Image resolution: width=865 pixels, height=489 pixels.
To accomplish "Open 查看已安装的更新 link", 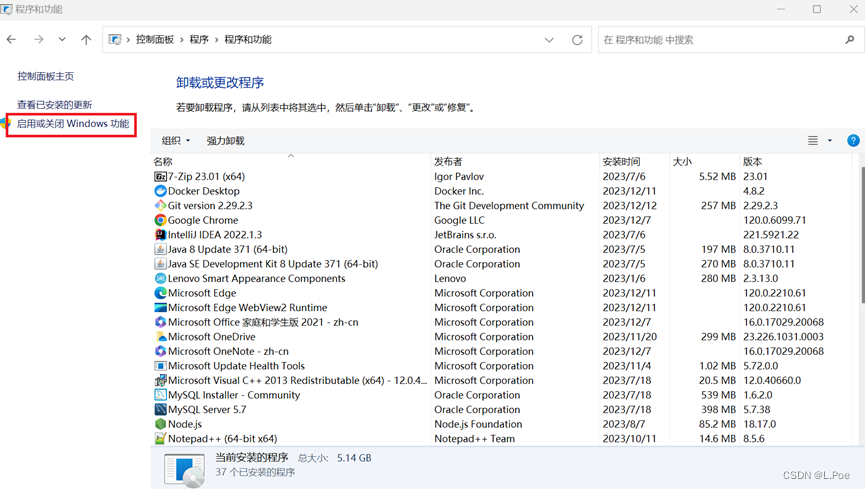I will point(55,105).
